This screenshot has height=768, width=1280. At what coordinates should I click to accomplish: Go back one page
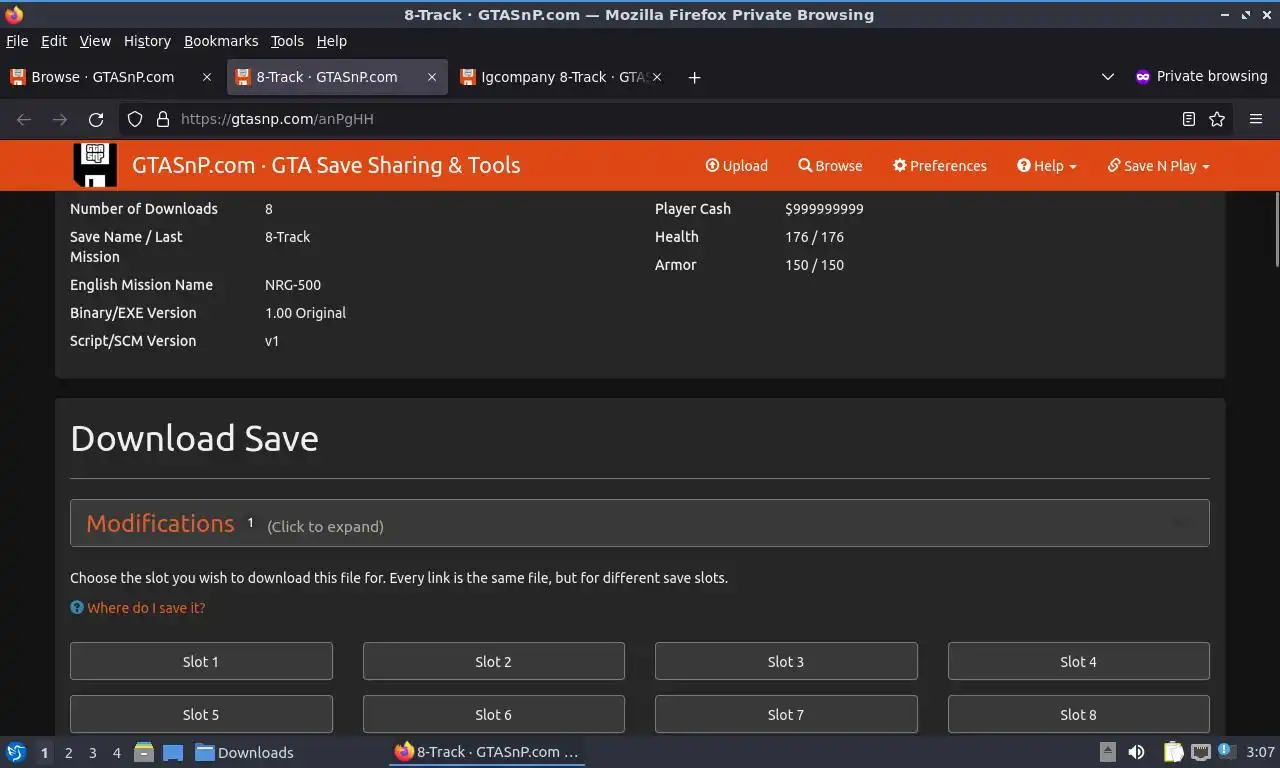tap(24, 119)
